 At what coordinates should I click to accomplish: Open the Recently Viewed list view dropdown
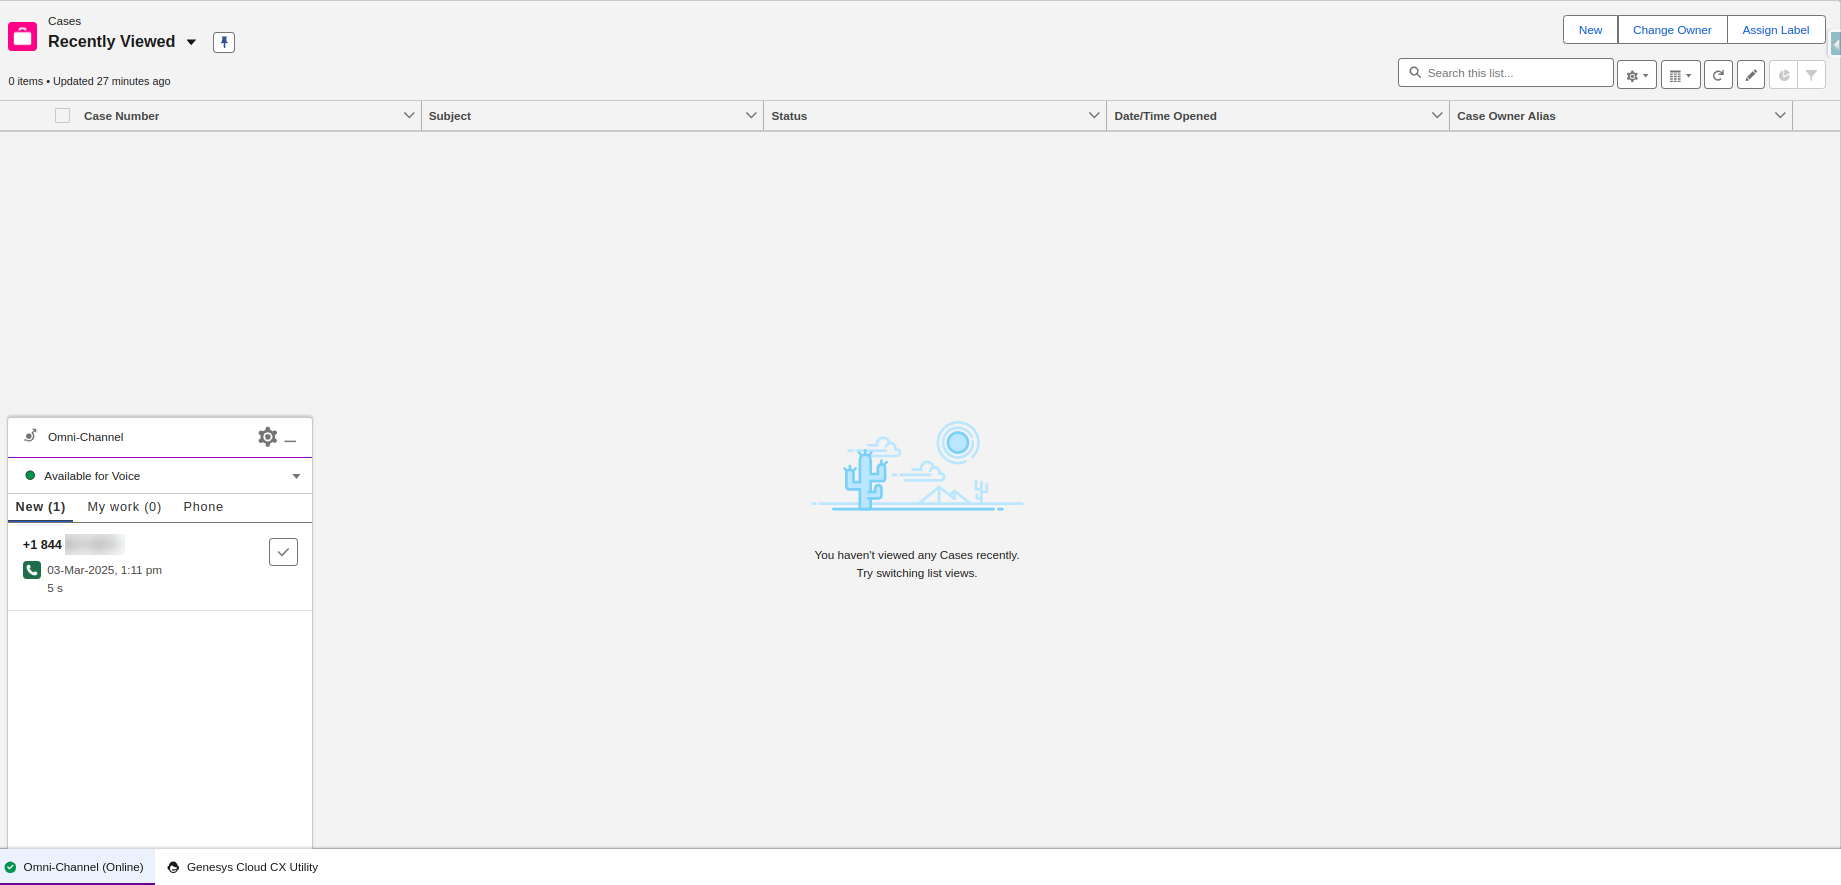(x=191, y=42)
